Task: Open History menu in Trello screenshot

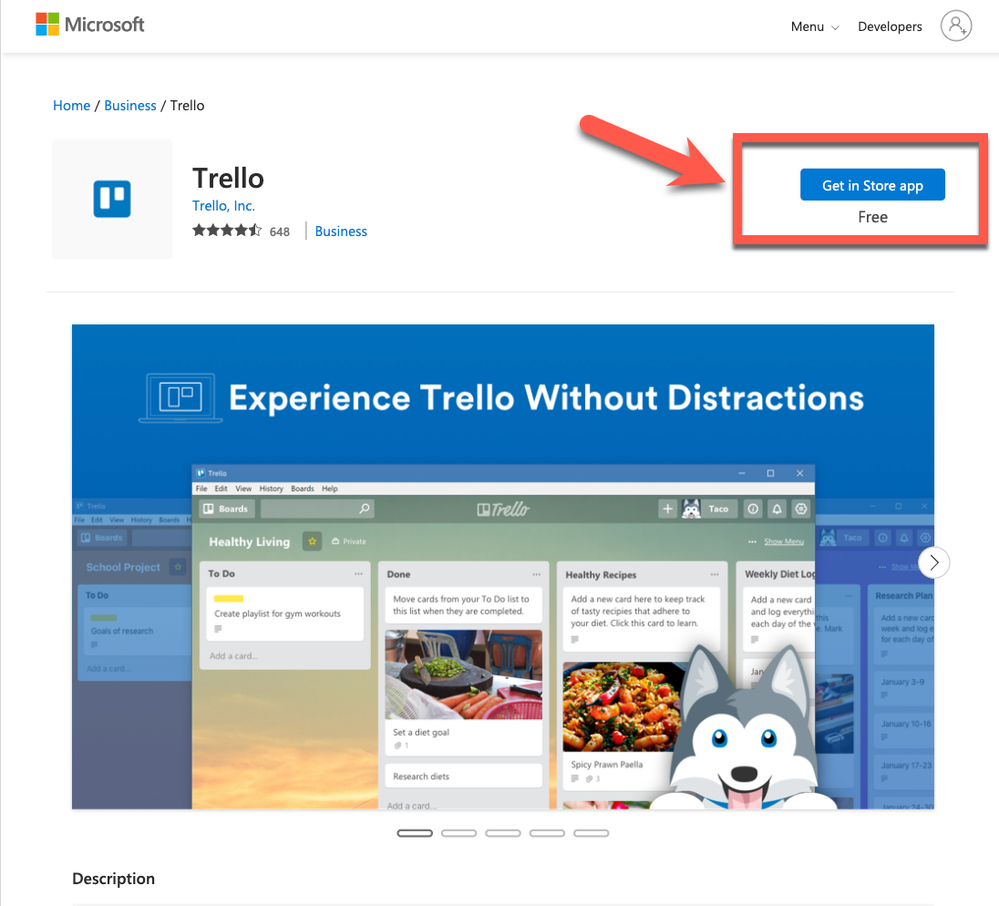Action: coord(271,489)
